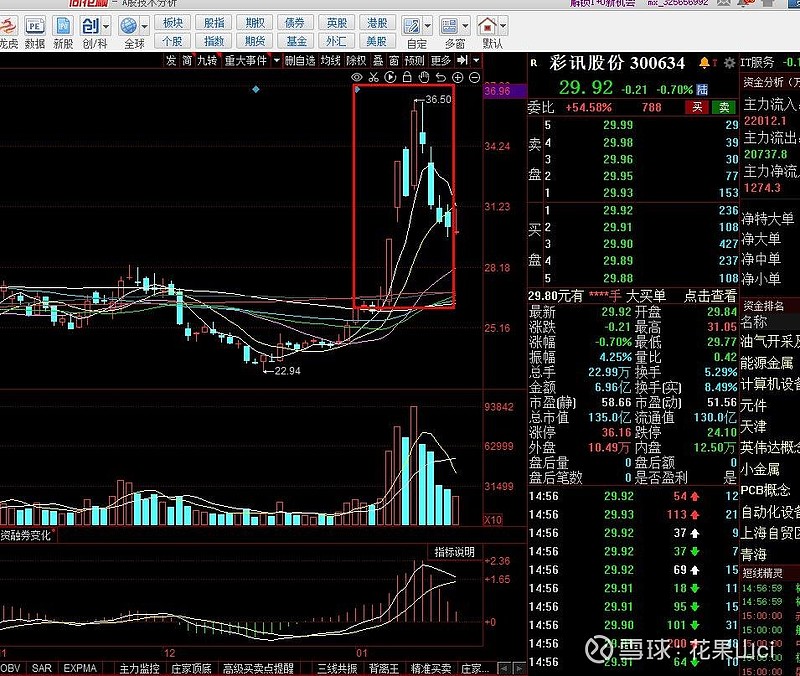
Task: Click the green 卖 sell button
Action: click(x=724, y=107)
